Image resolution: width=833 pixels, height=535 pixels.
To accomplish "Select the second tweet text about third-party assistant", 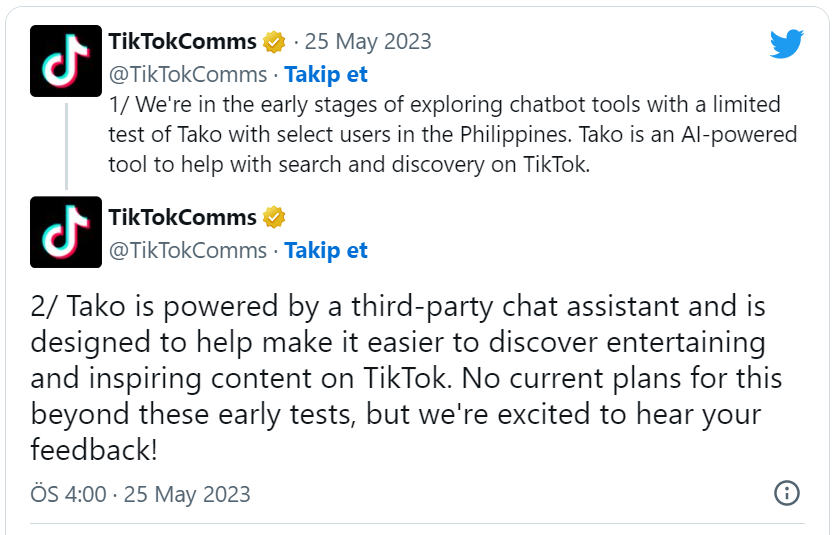I will pos(400,377).
